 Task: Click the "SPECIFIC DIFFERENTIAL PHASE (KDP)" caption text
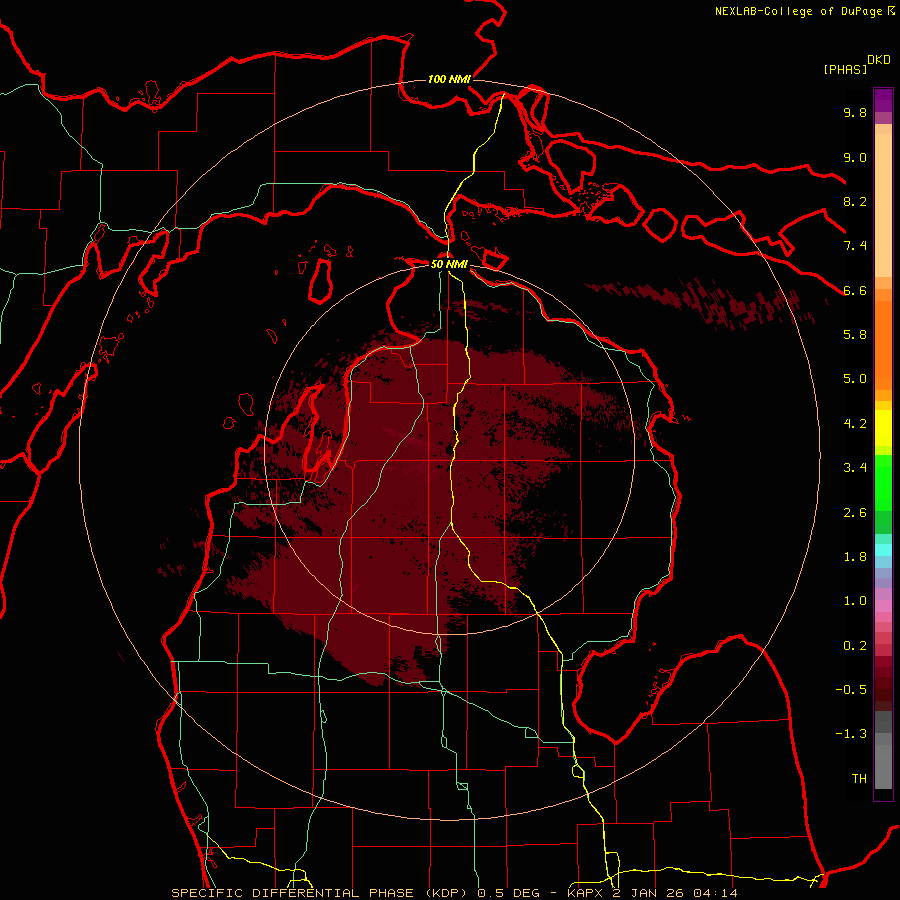point(318,893)
